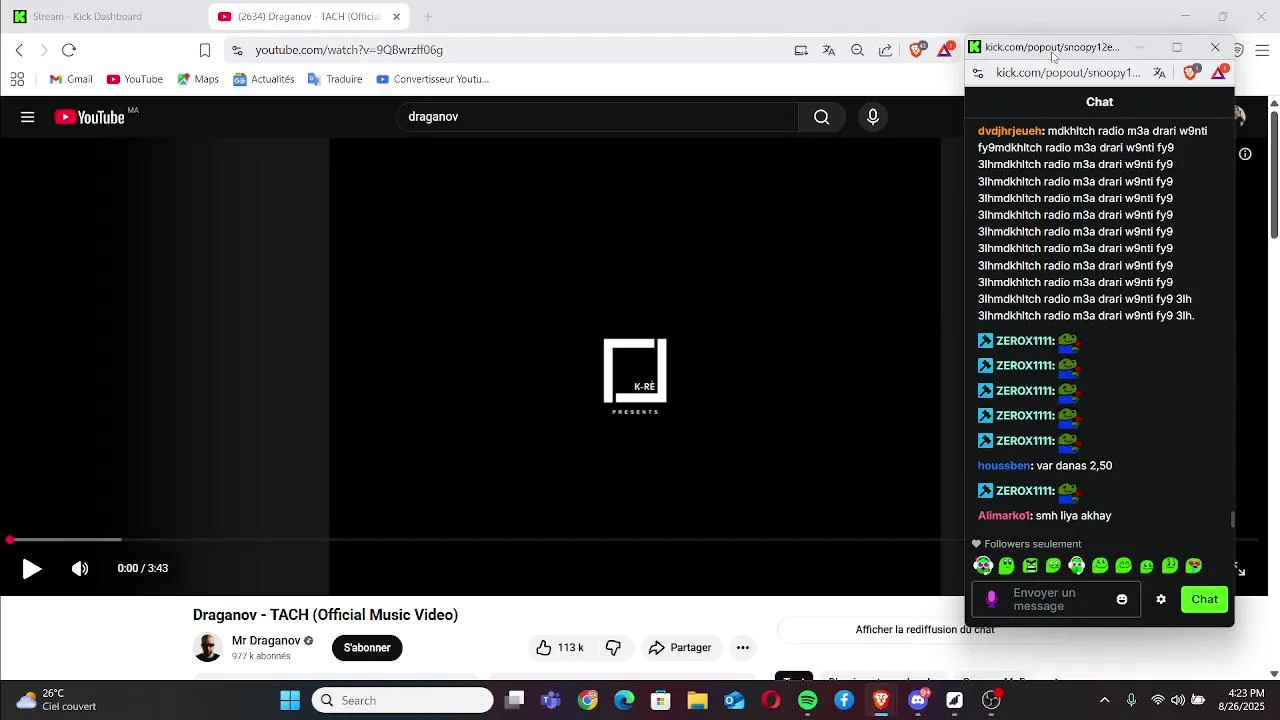Open Kick chat settings gear
Screen dimensions: 1280x720
pyautogui.click(x=1161, y=600)
